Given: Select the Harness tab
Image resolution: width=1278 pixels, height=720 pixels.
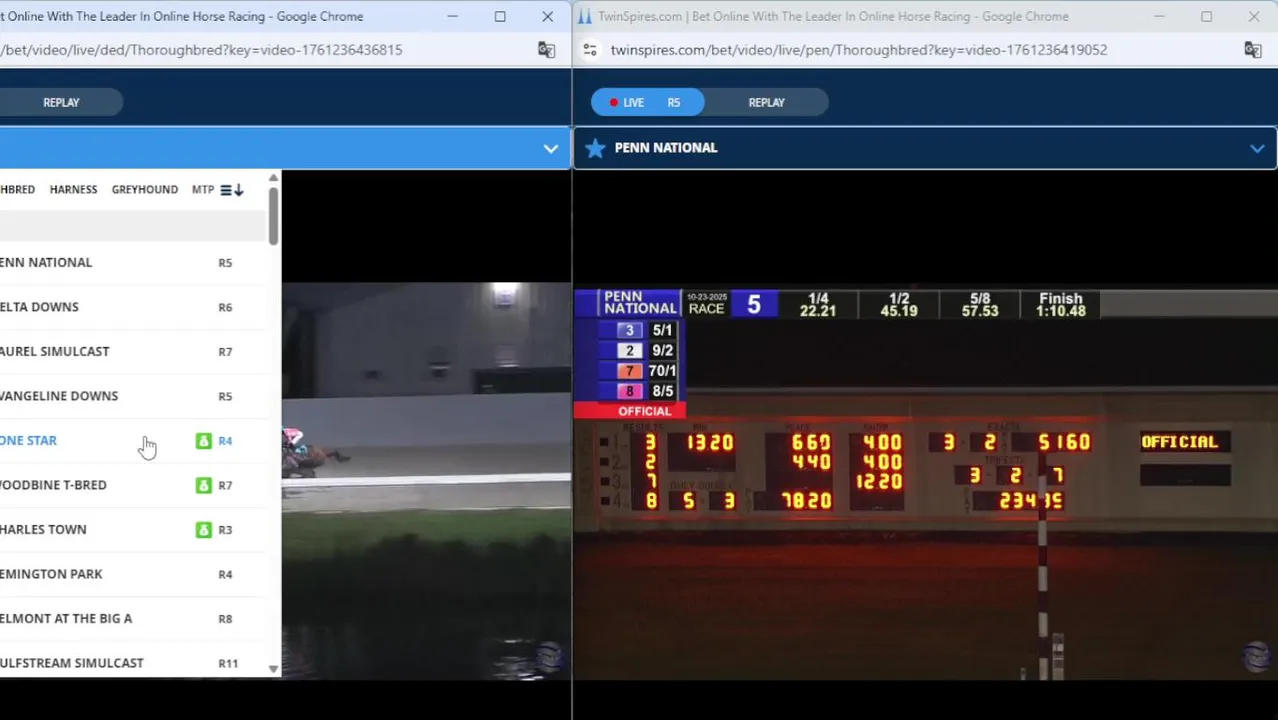Looking at the screenshot, I should (73, 189).
